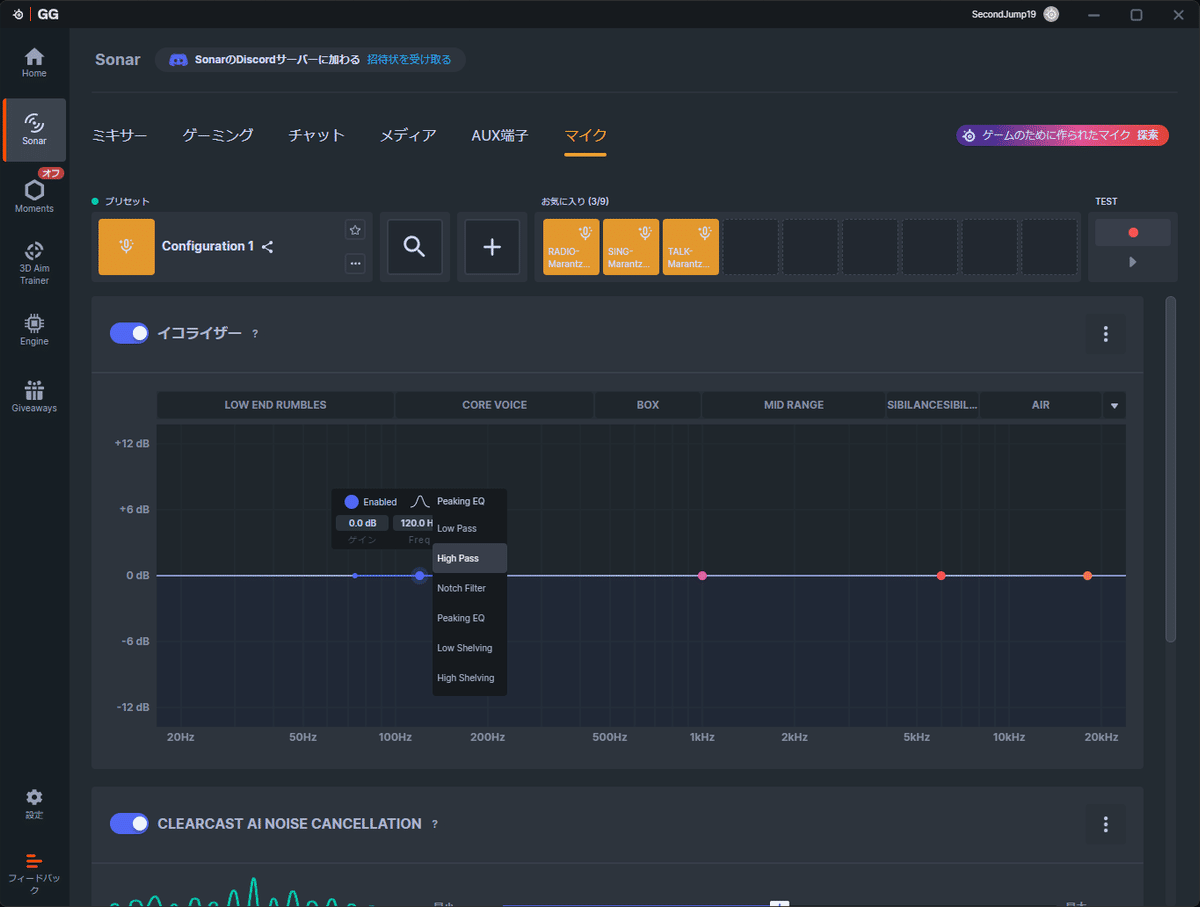1200x907 pixels.
Task: Choose High Shelving filter type
Action: [470, 678]
